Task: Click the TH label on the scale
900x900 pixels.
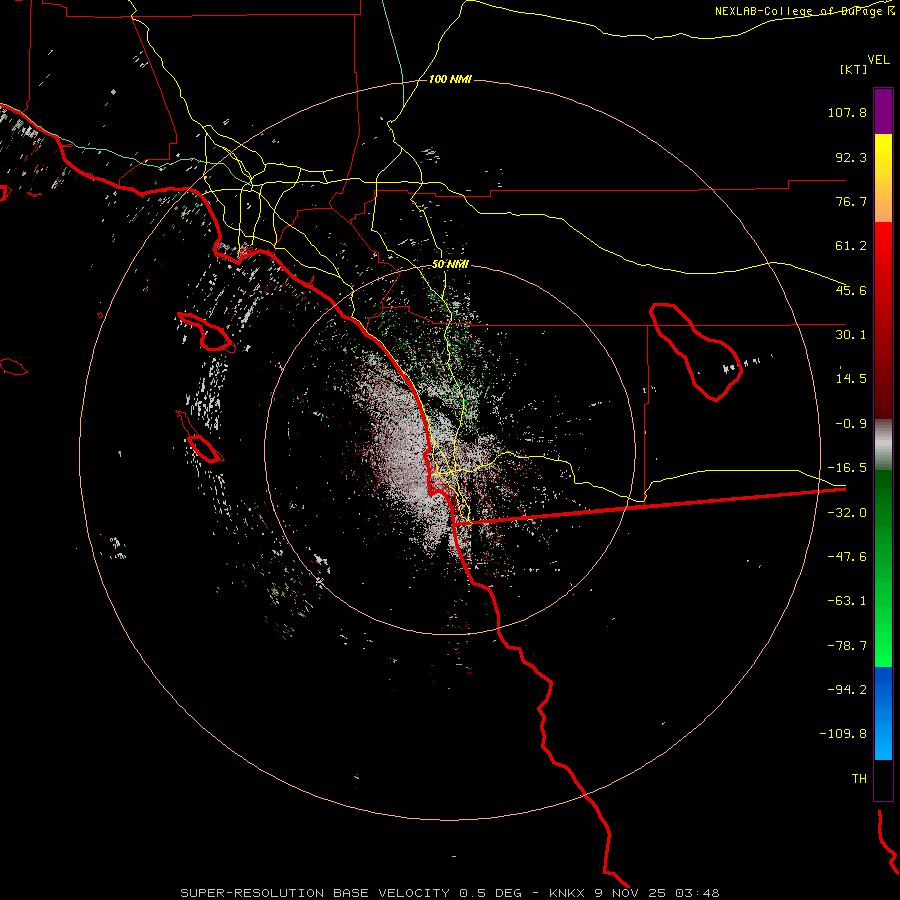Action: [859, 779]
